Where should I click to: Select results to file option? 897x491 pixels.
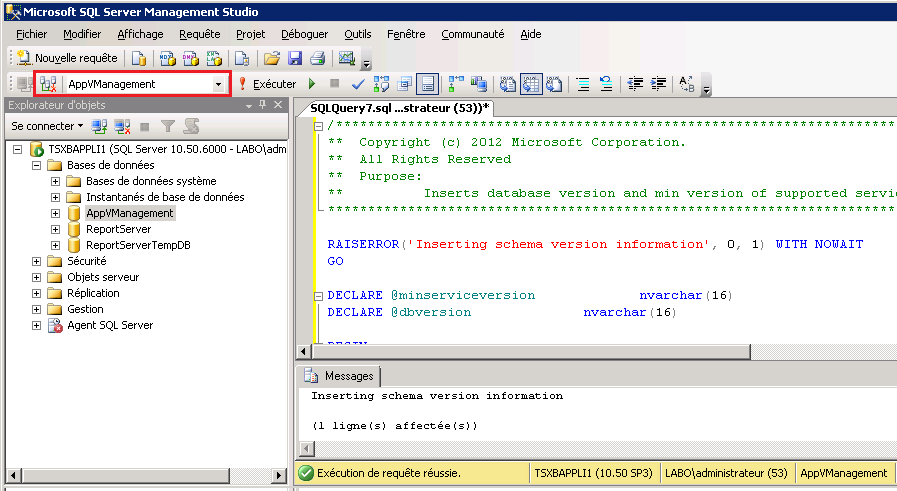point(554,84)
